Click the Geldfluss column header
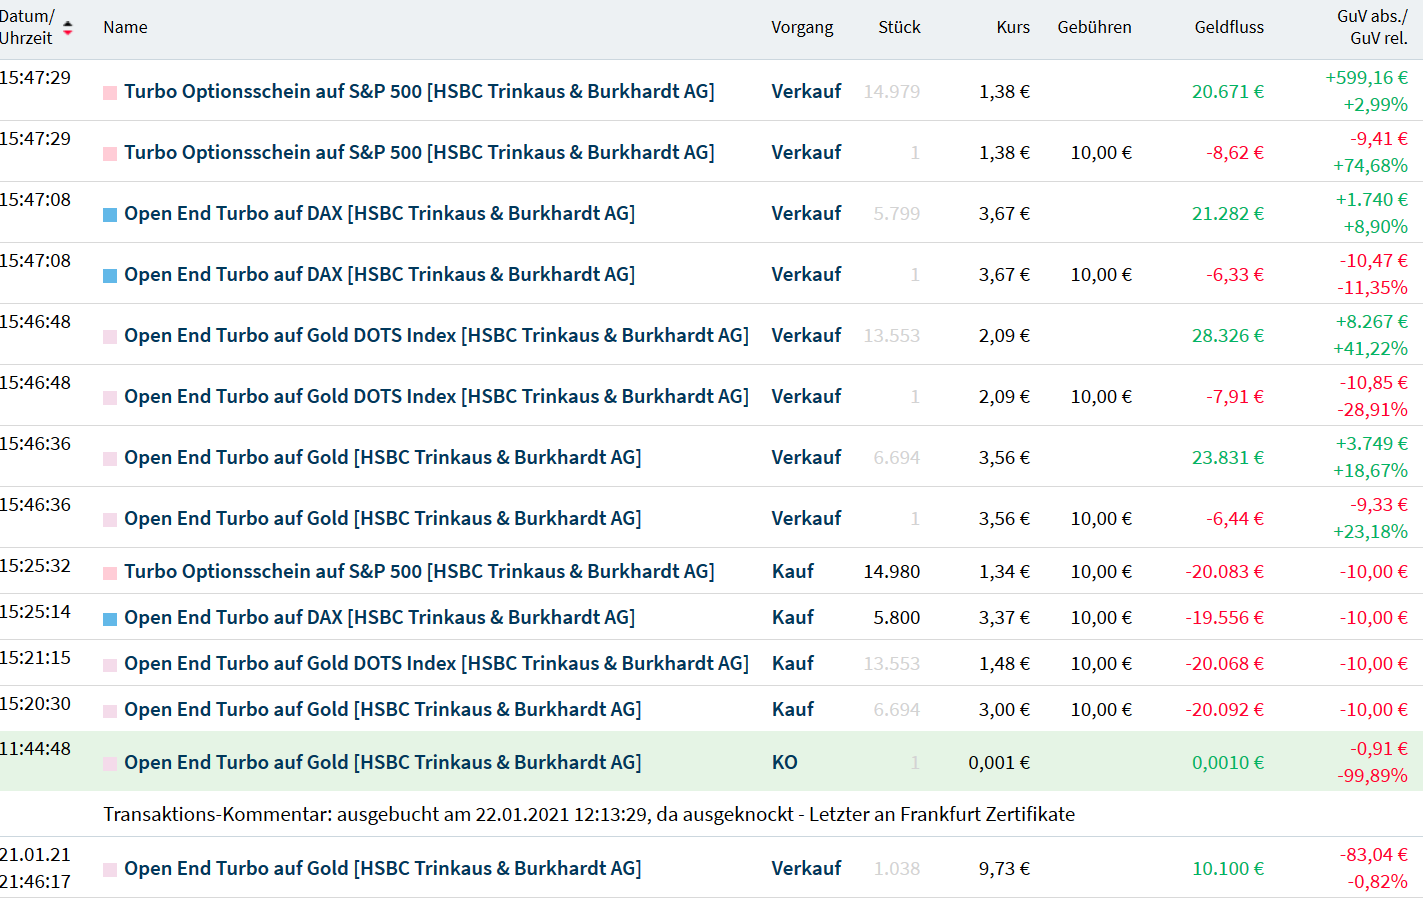Image resolution: width=1423 pixels, height=902 pixels. [1228, 28]
